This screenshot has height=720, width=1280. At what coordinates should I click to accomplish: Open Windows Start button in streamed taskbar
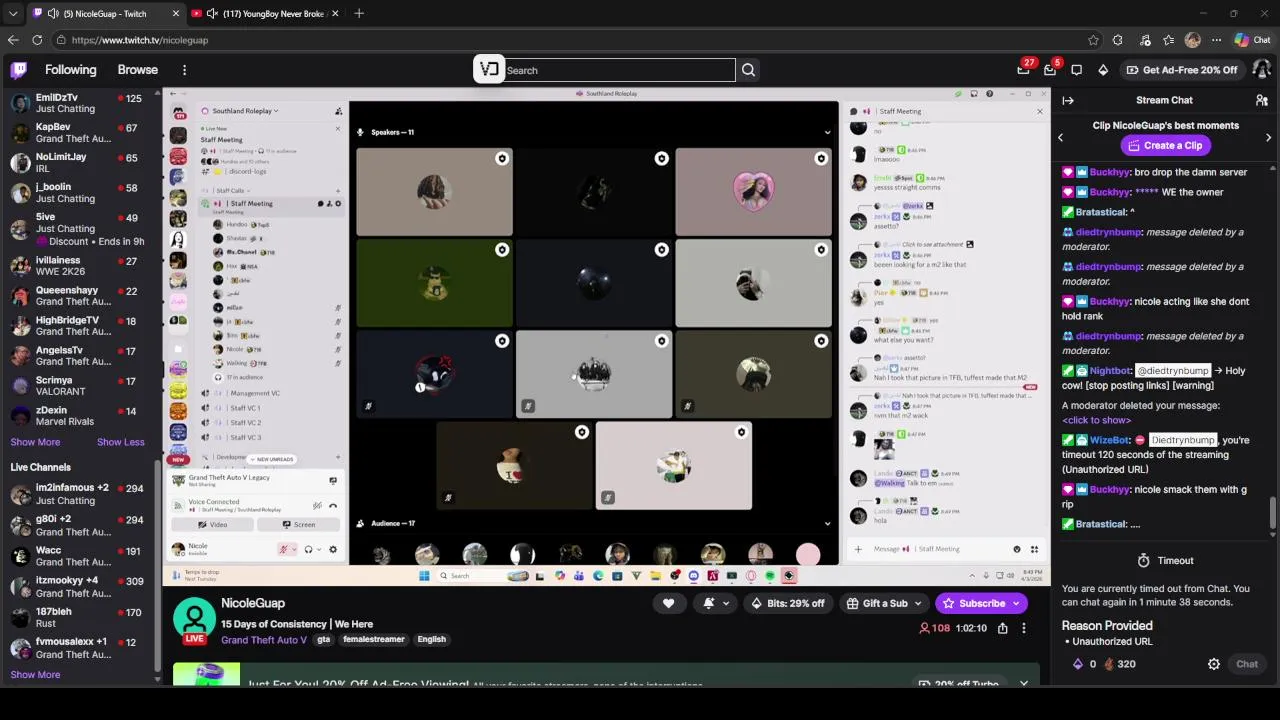tap(424, 576)
